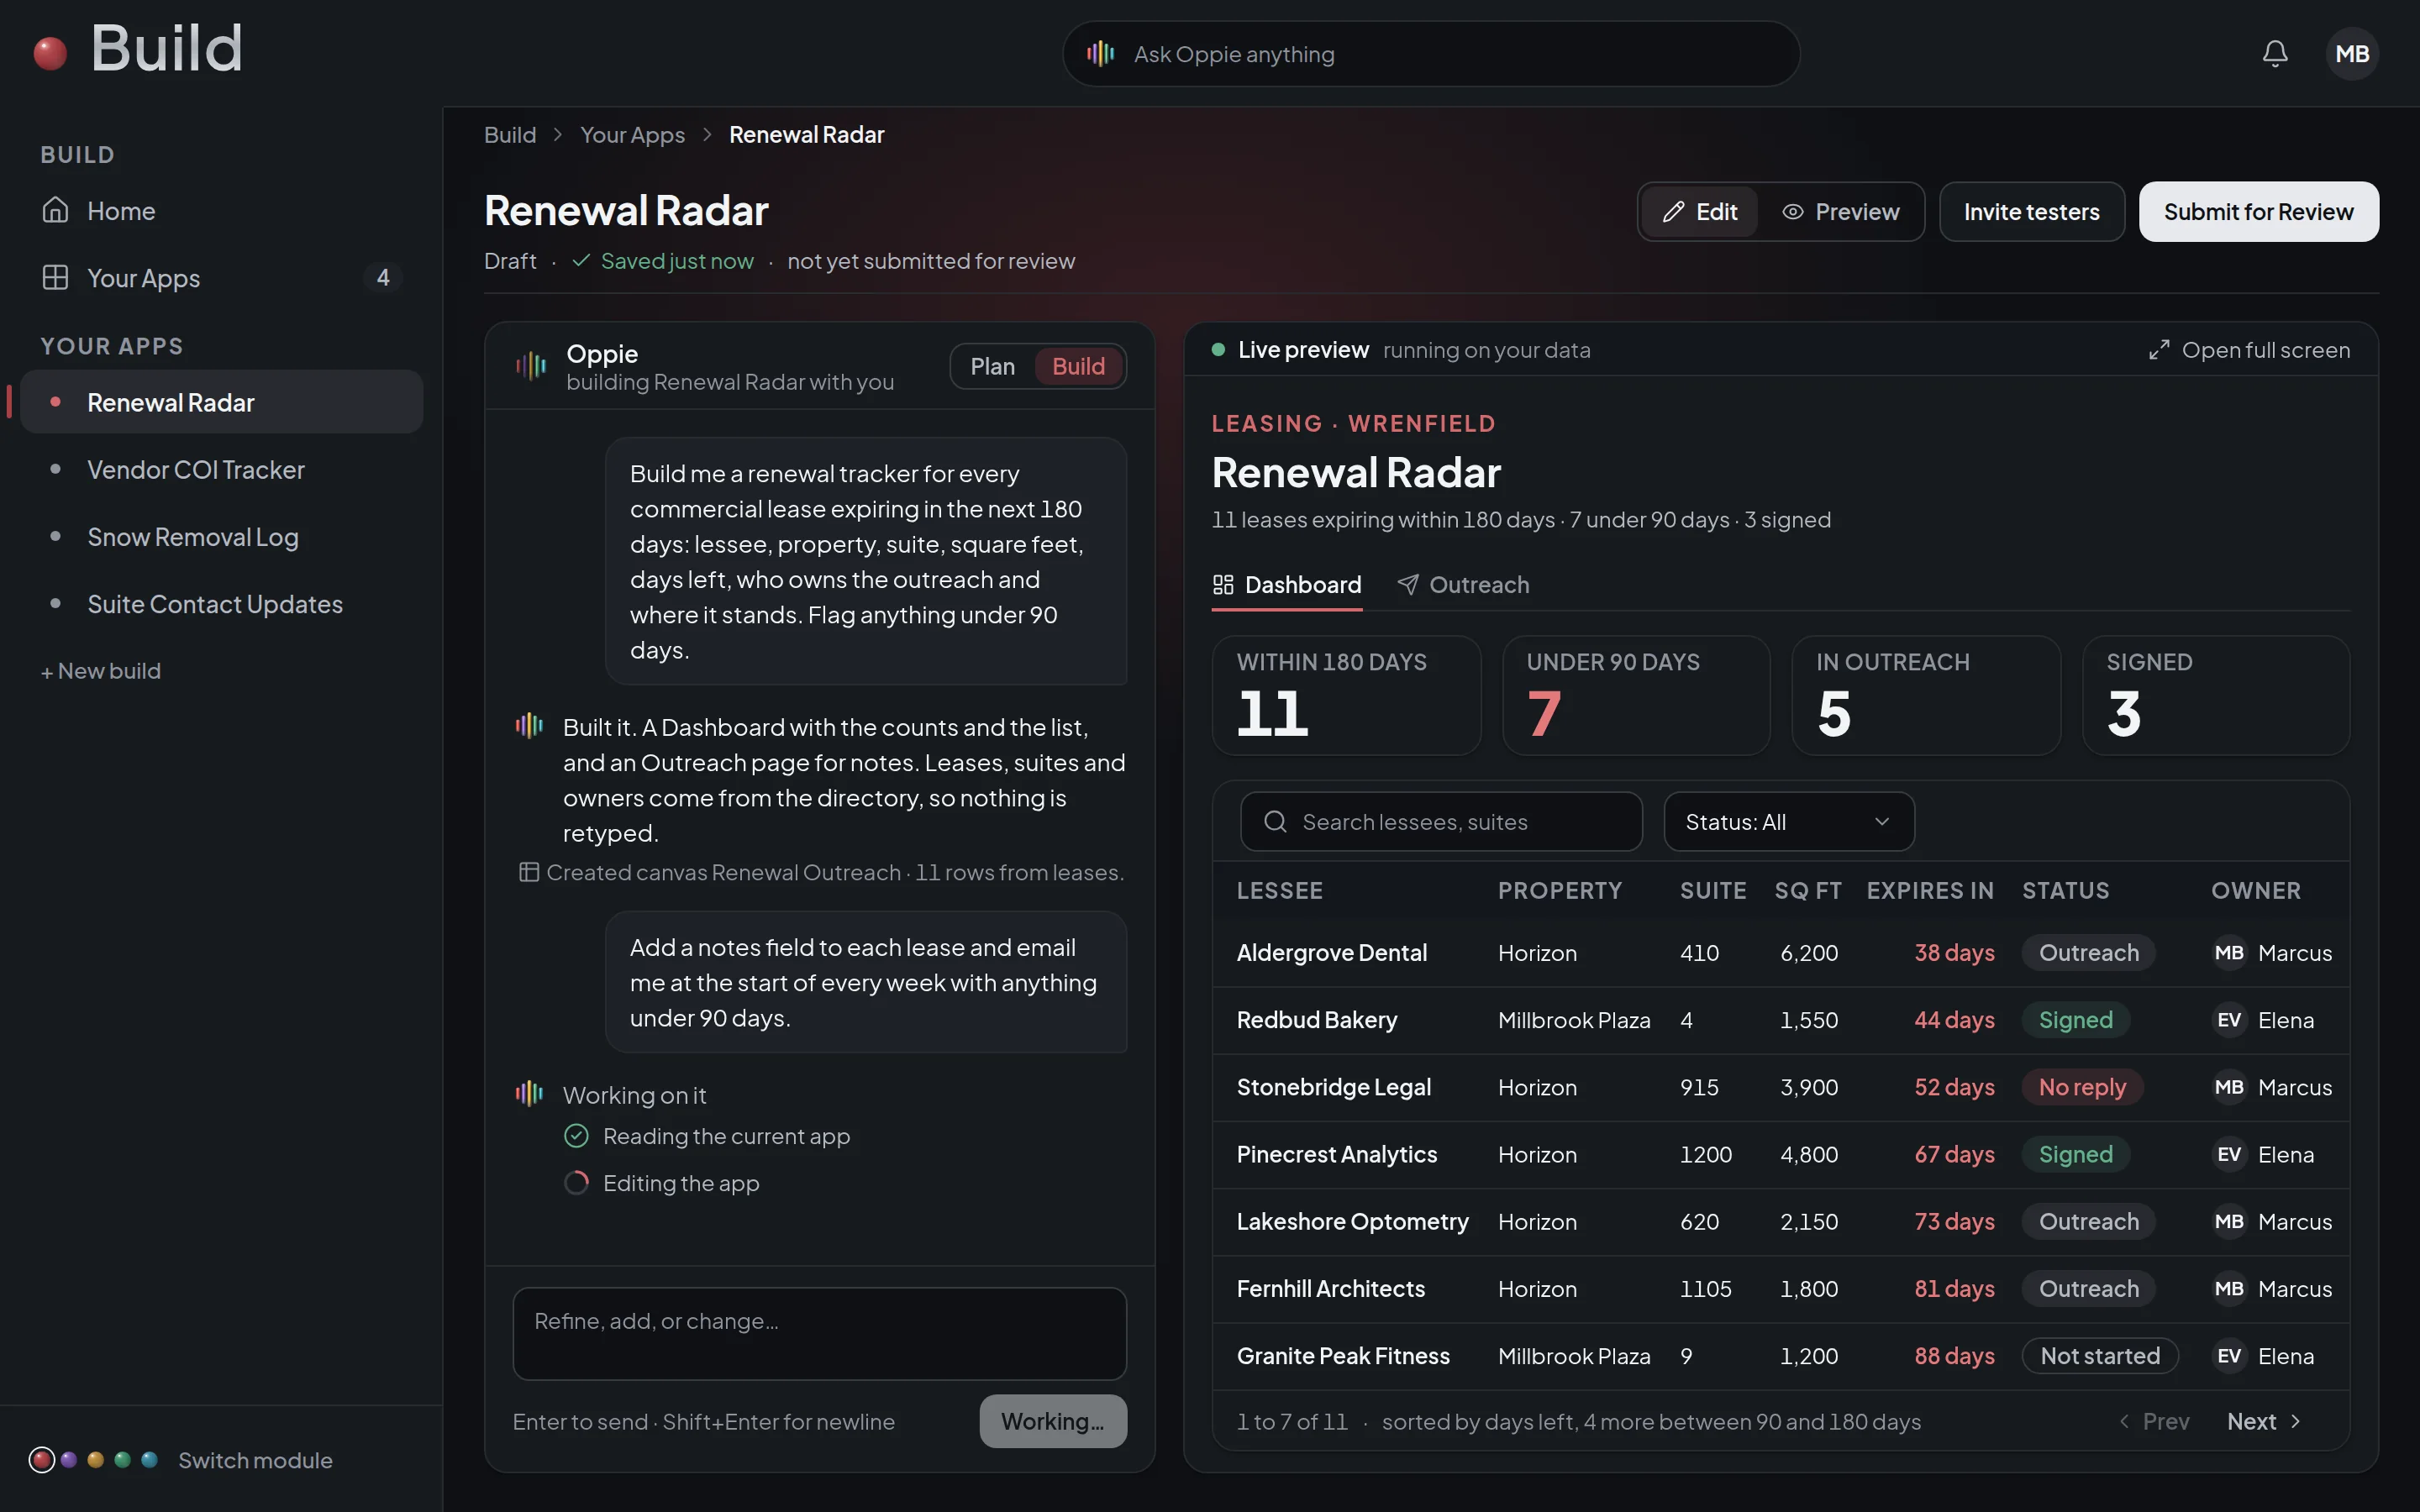2420x1512 pixels.
Task: Click the EV owner avatar for Redbud Bakery
Action: [2229, 1020]
